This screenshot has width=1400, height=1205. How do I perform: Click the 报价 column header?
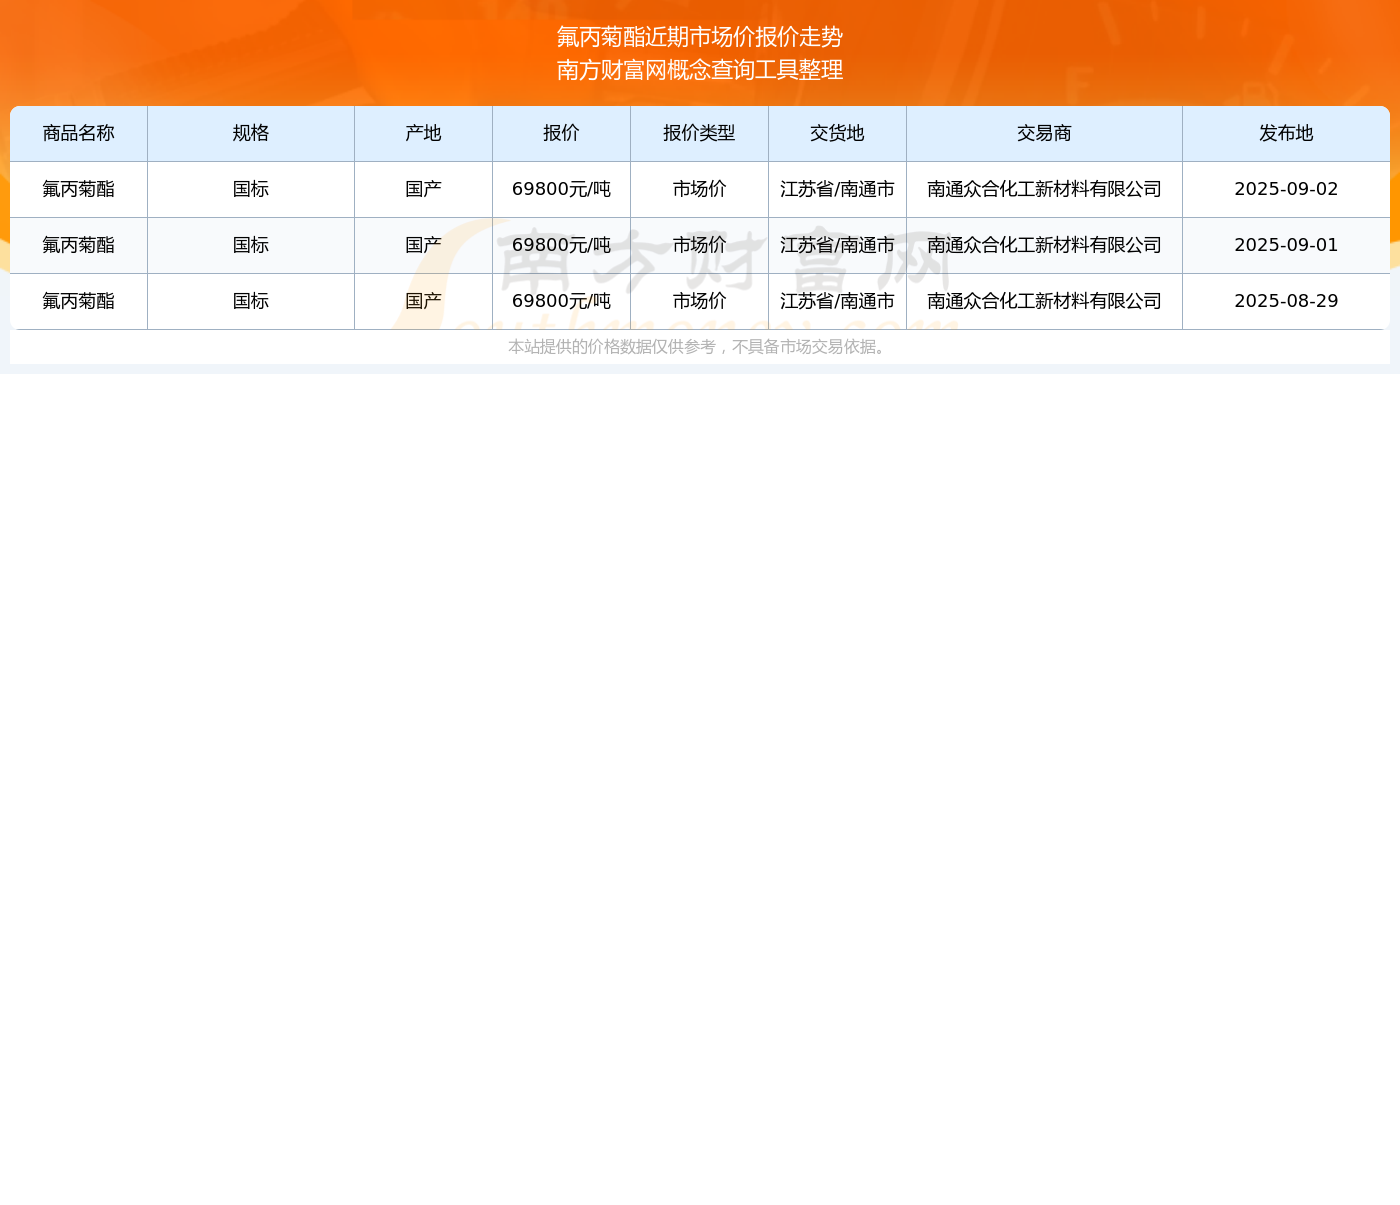562,133
